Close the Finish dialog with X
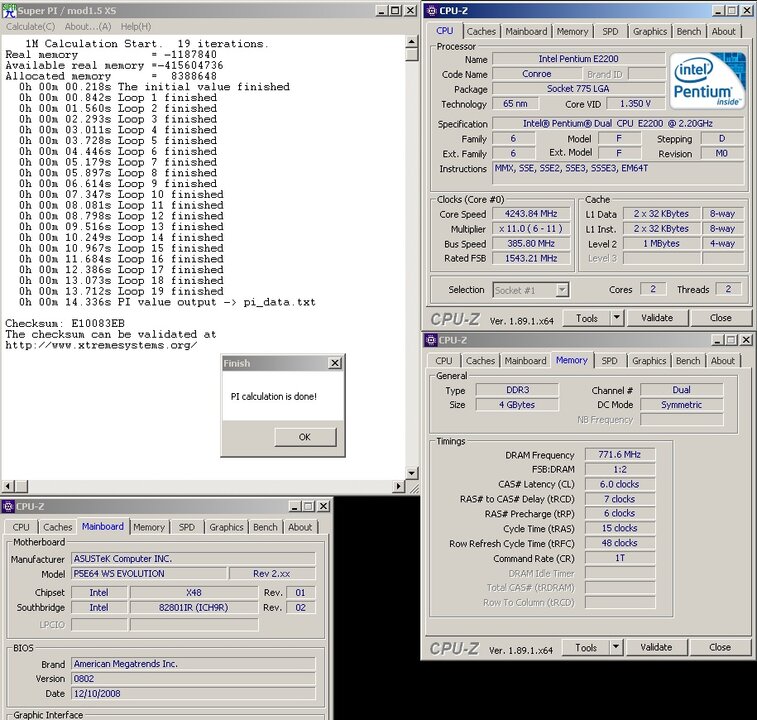The width and height of the screenshot is (757, 720). pos(335,363)
